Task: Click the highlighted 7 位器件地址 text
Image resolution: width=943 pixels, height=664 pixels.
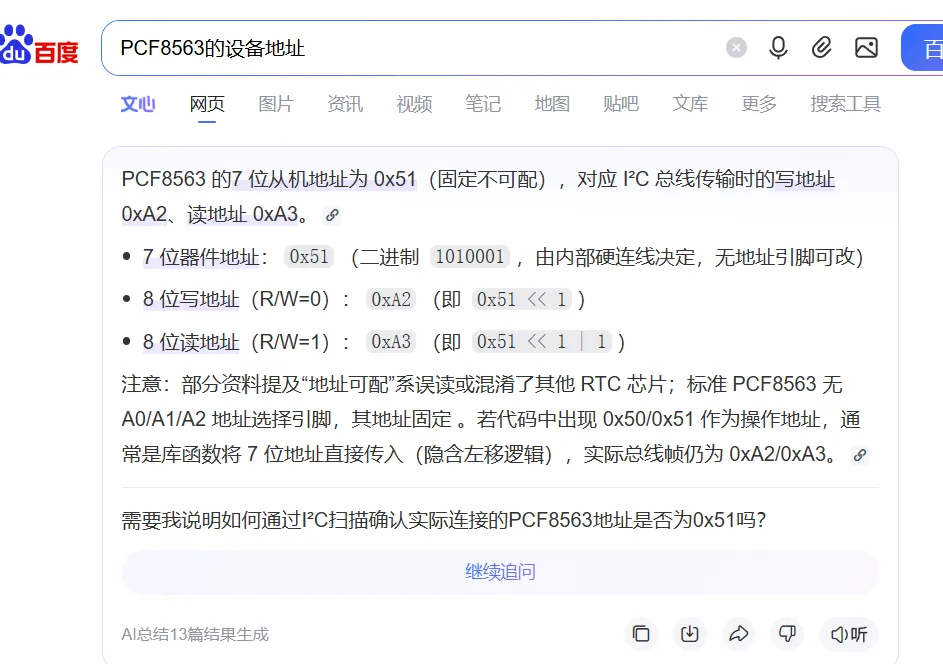Action: point(201,257)
